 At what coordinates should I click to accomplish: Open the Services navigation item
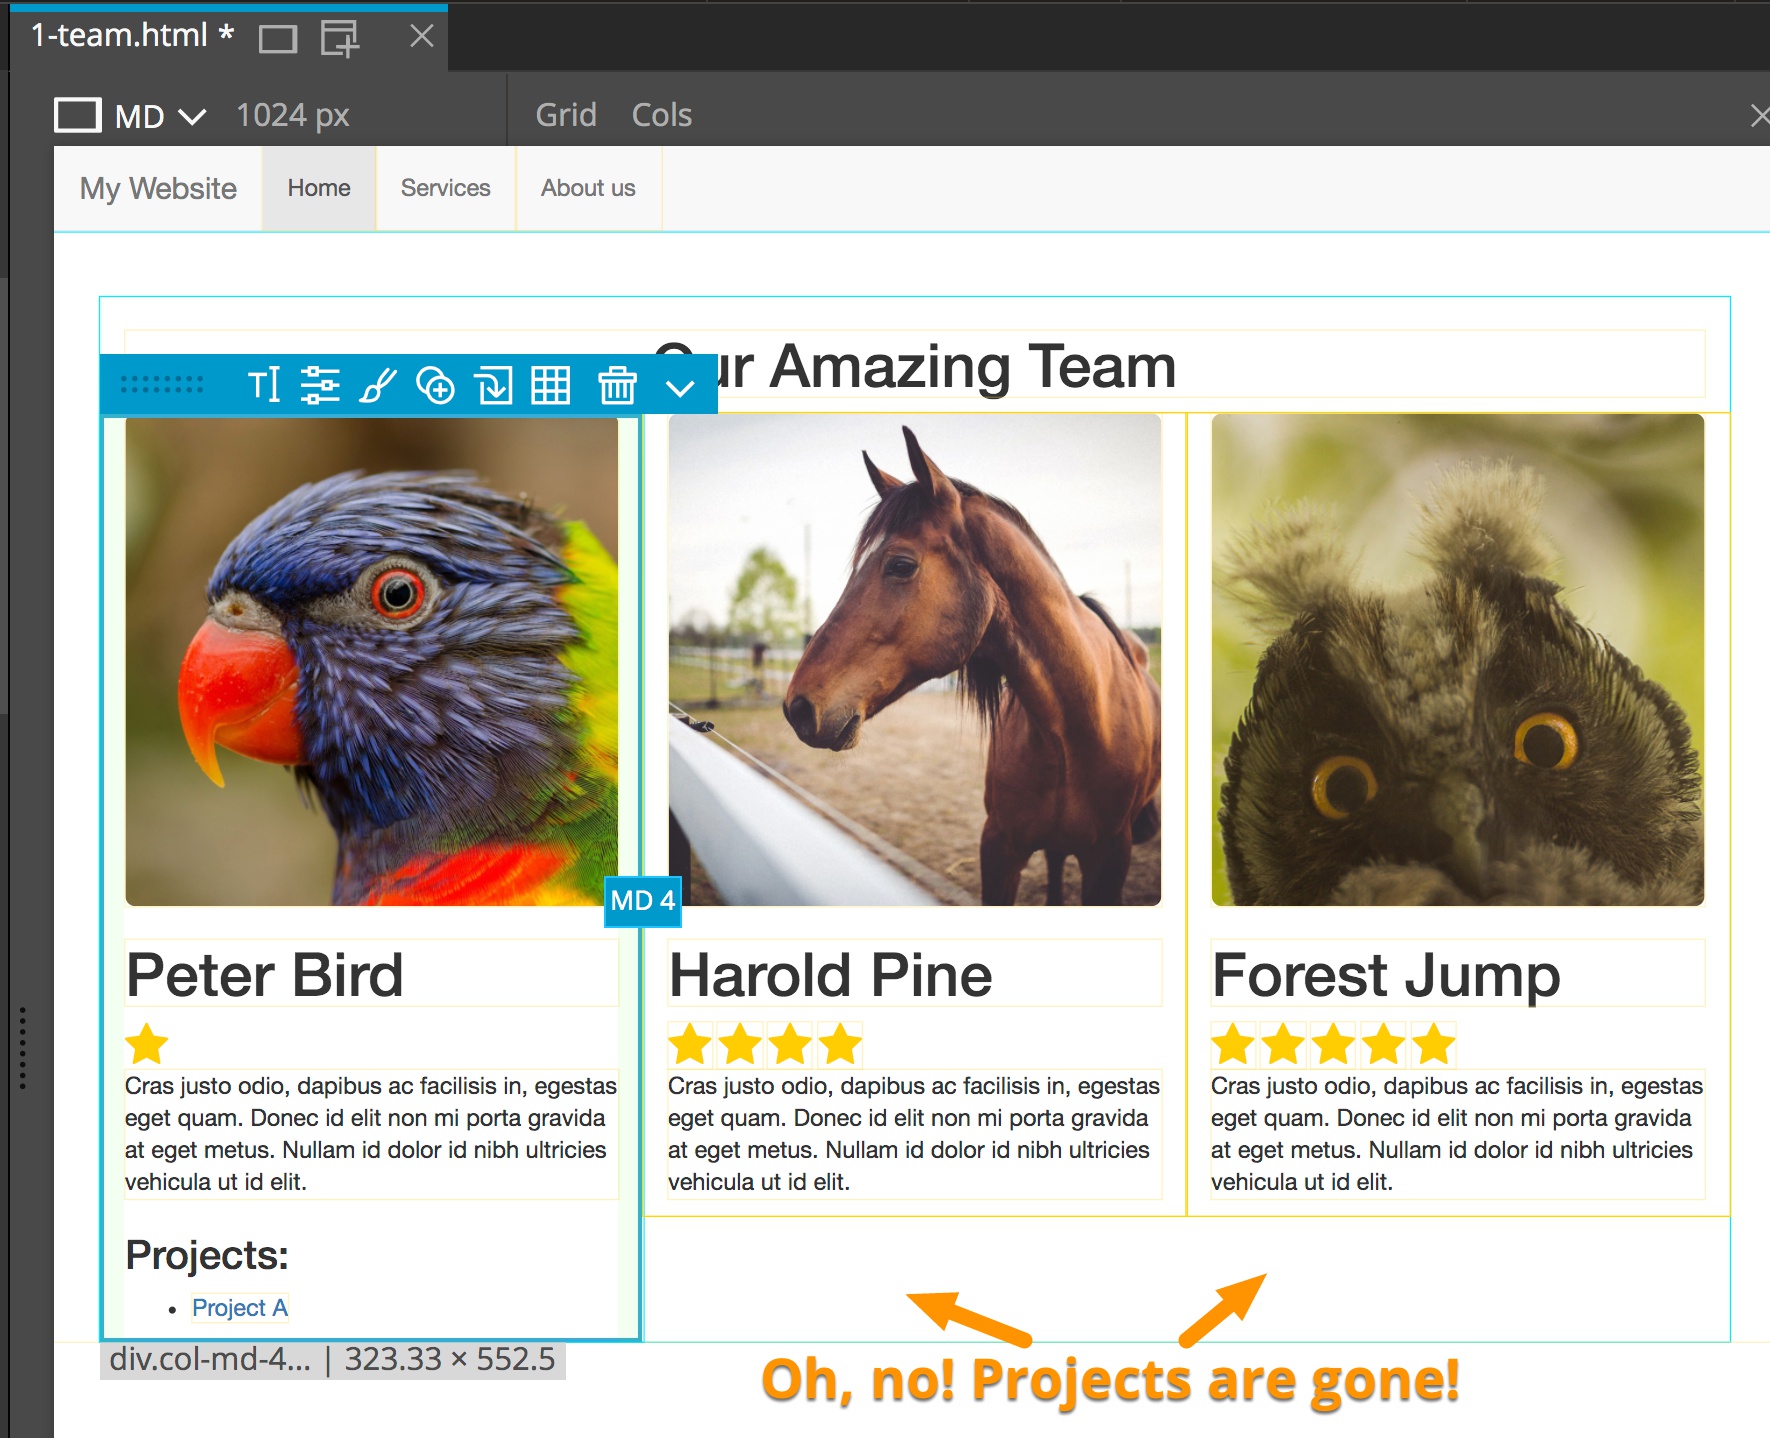pyautogui.click(x=446, y=188)
